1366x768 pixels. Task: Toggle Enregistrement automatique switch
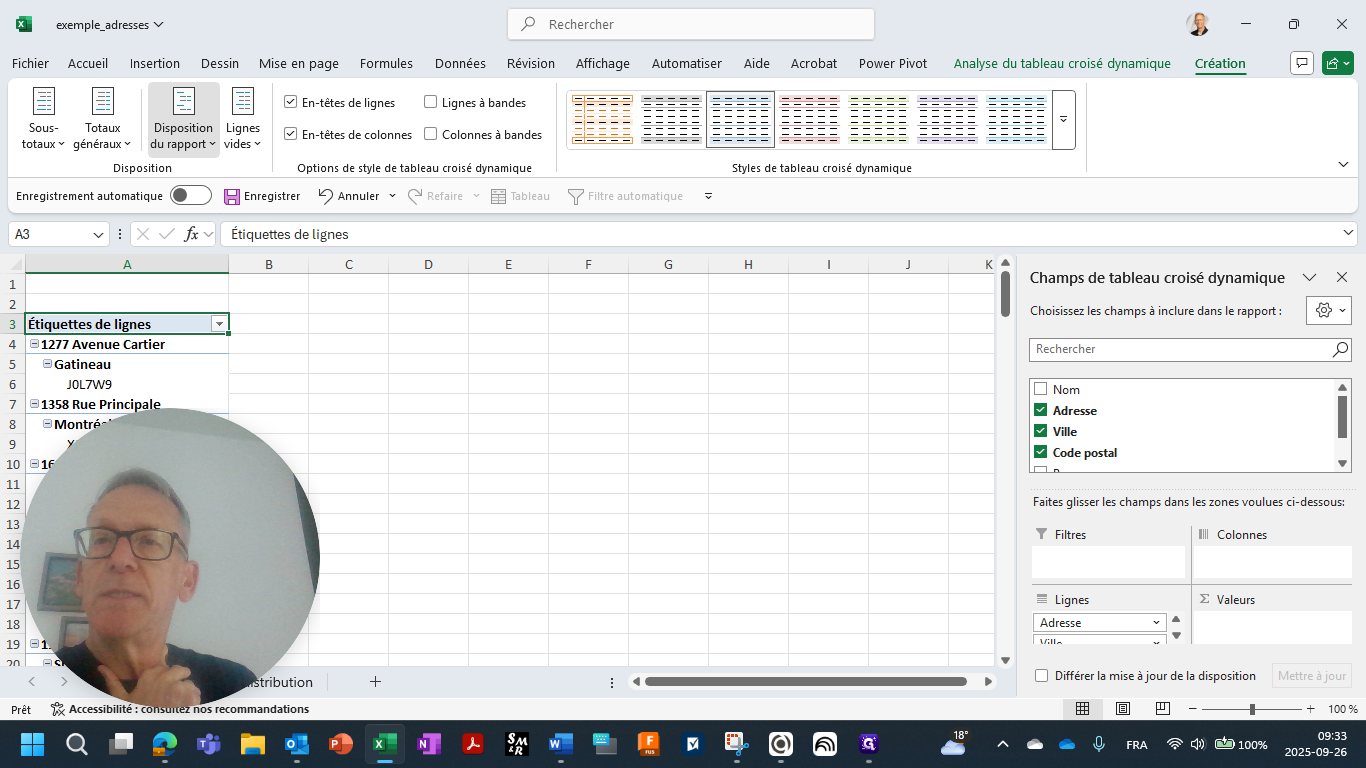(x=190, y=196)
